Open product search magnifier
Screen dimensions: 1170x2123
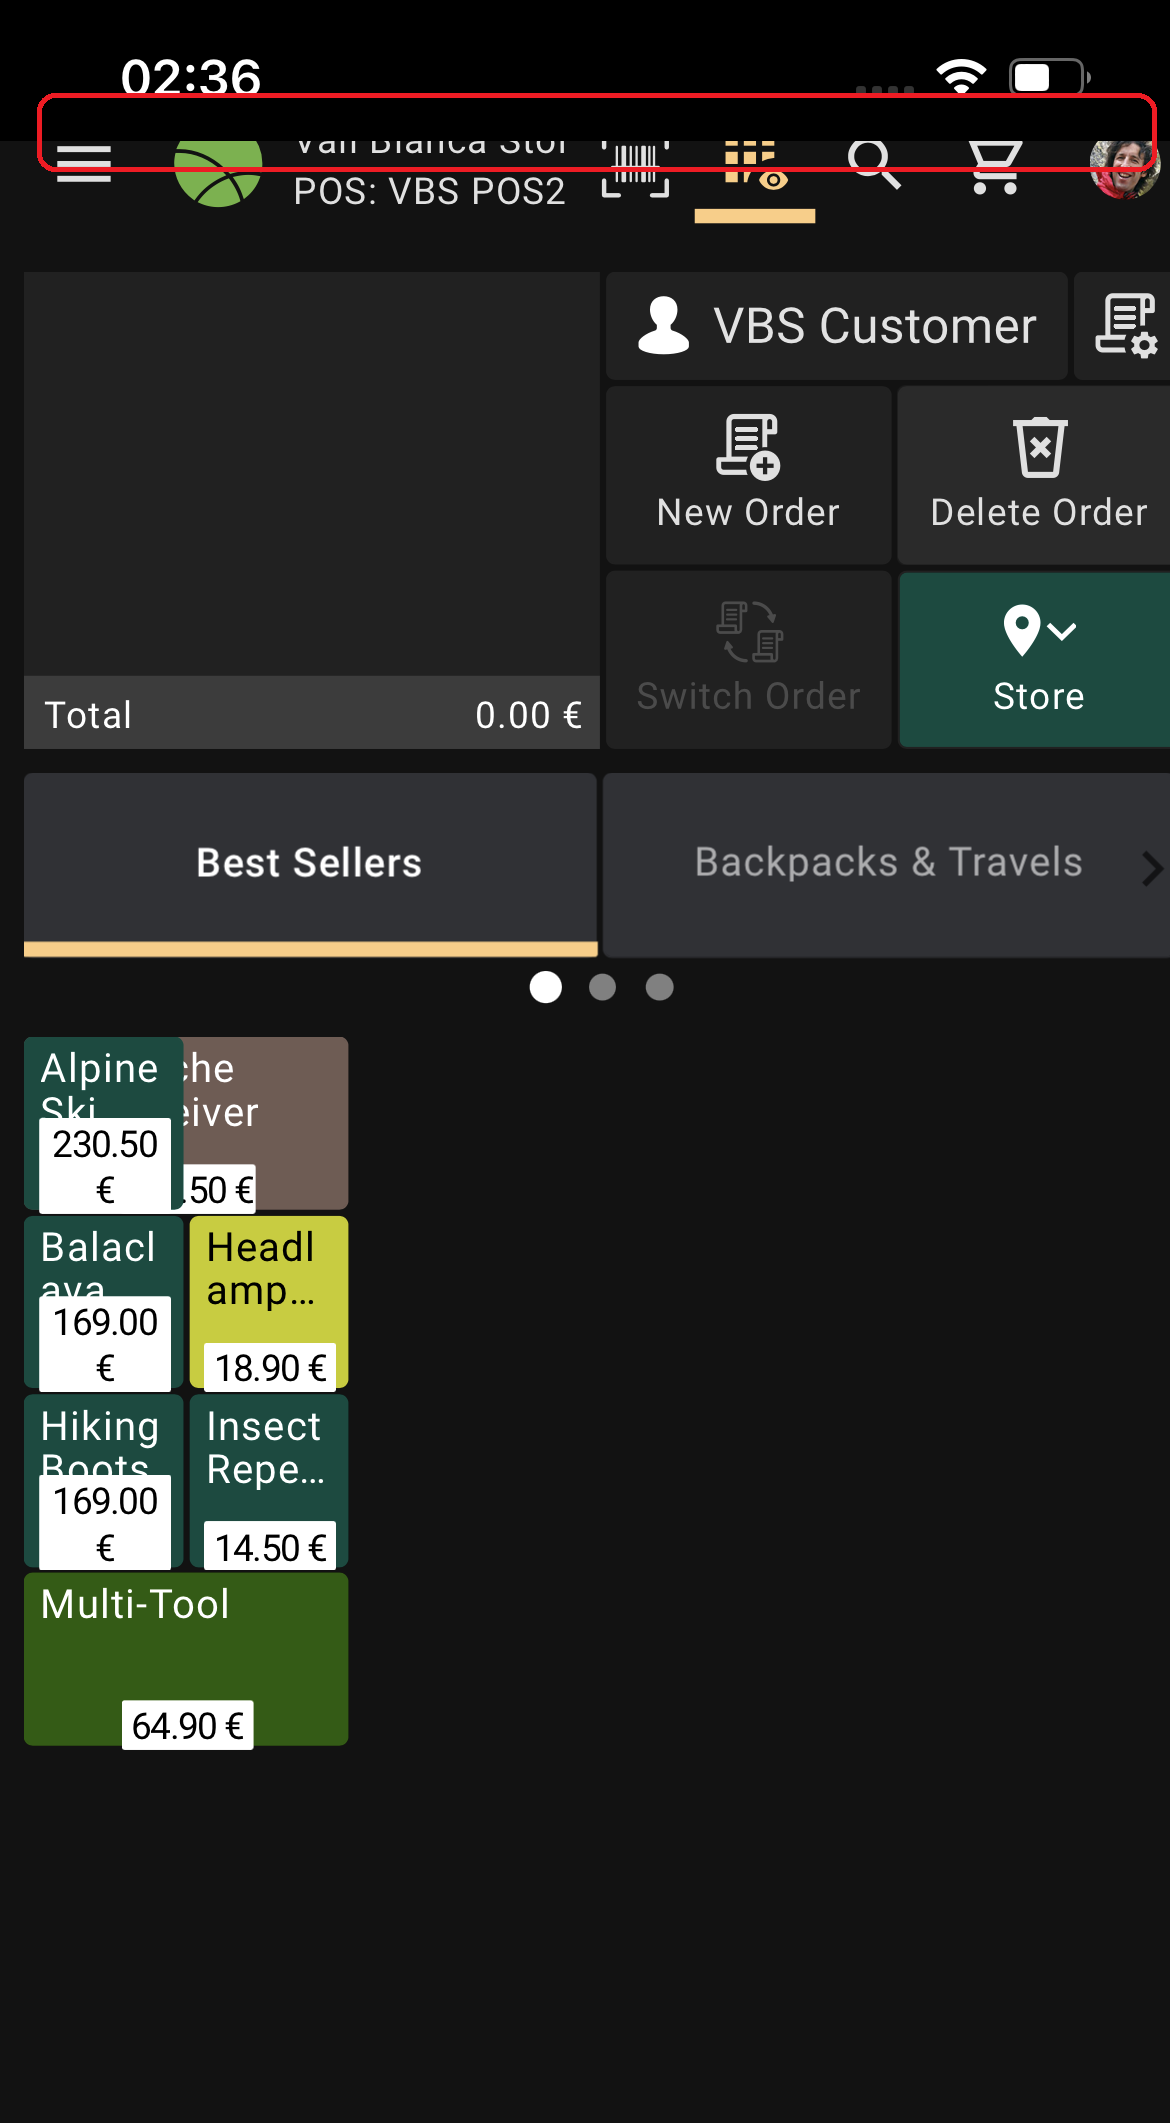874,166
